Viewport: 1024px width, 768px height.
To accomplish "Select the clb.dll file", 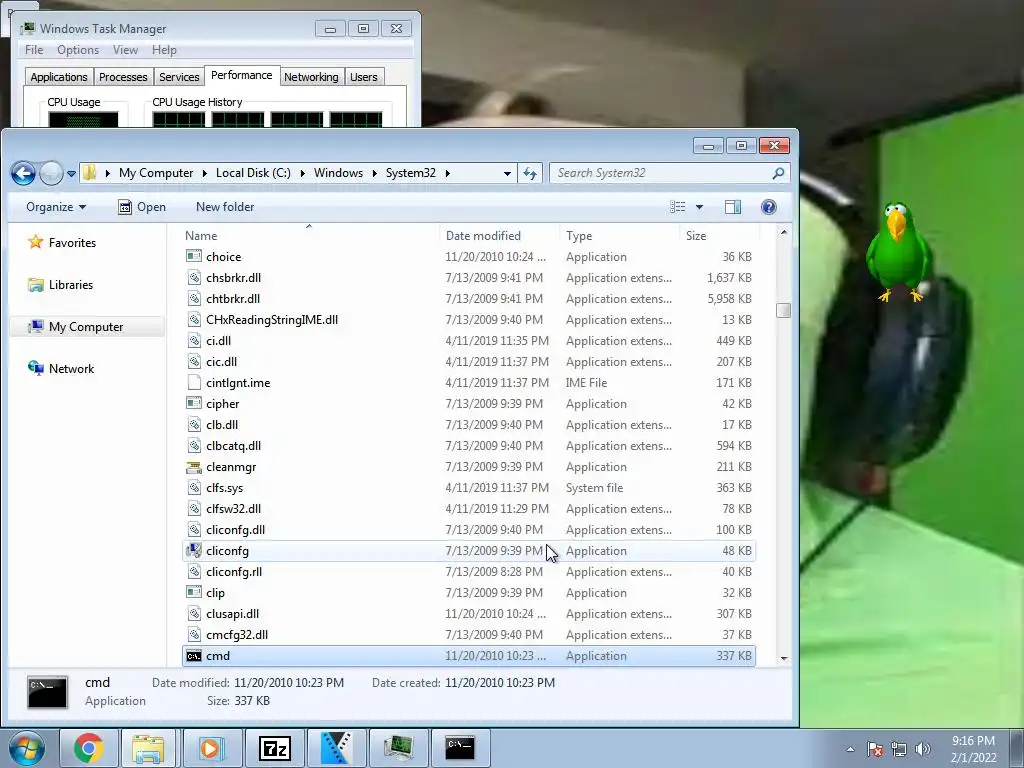I will coord(222,424).
